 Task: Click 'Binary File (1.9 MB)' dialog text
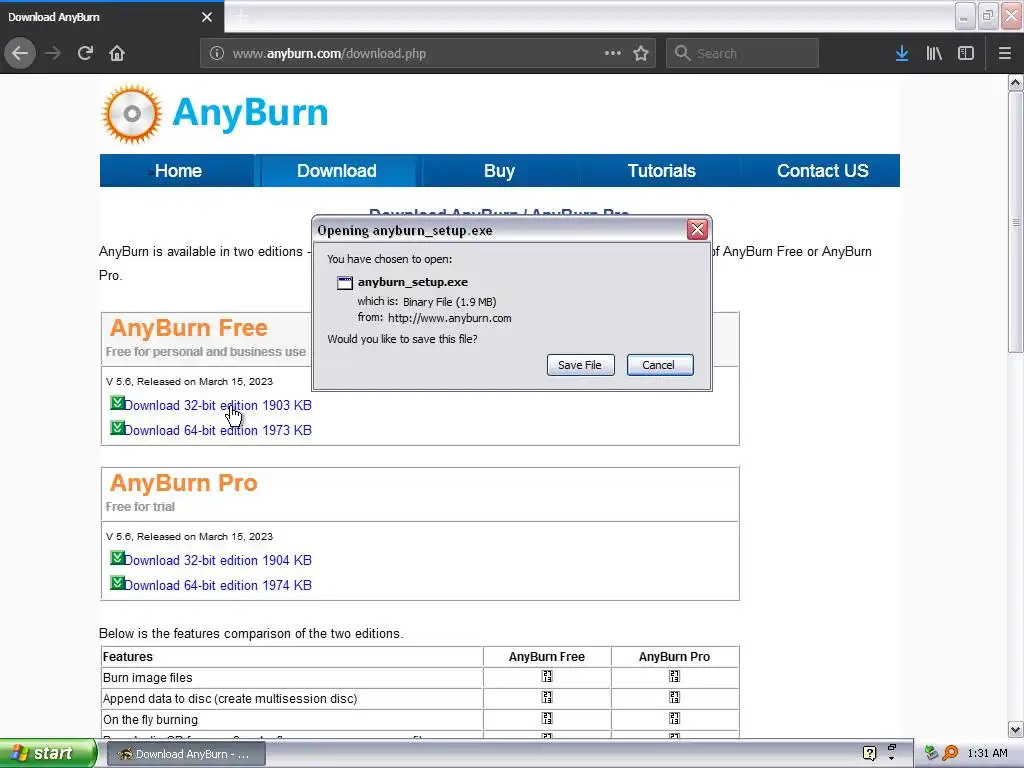tap(449, 302)
